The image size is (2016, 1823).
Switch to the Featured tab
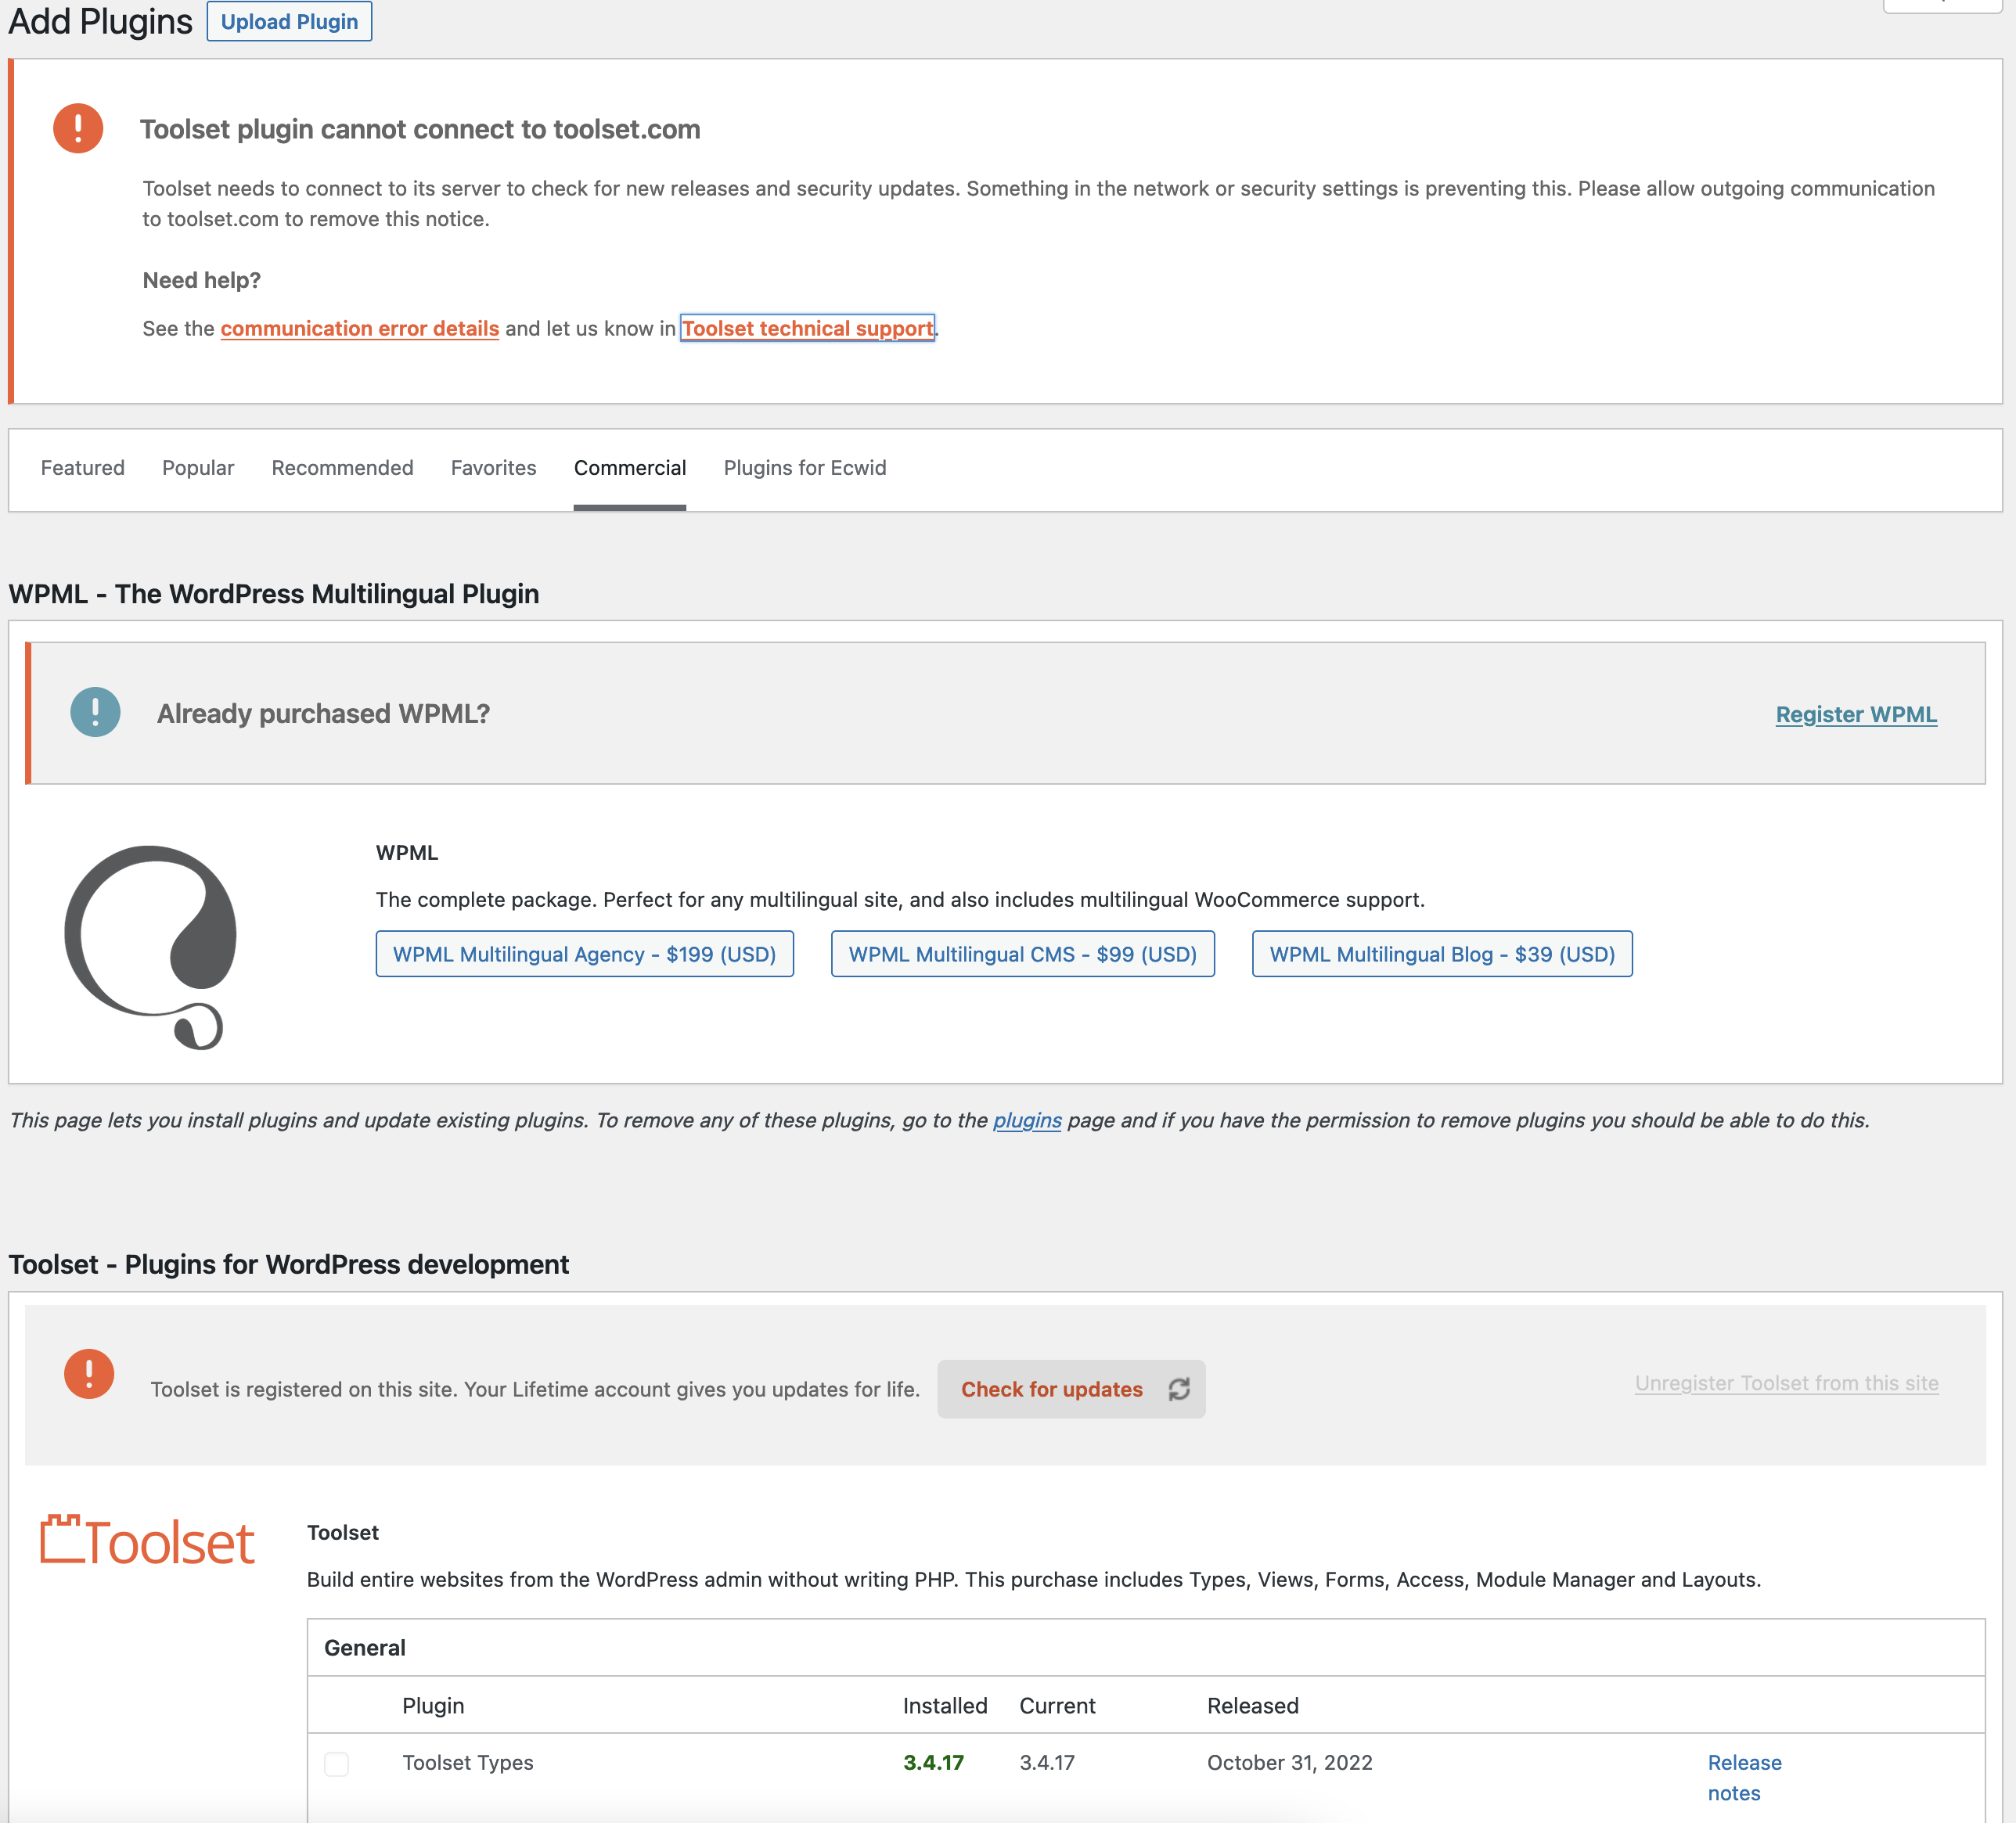(x=83, y=468)
